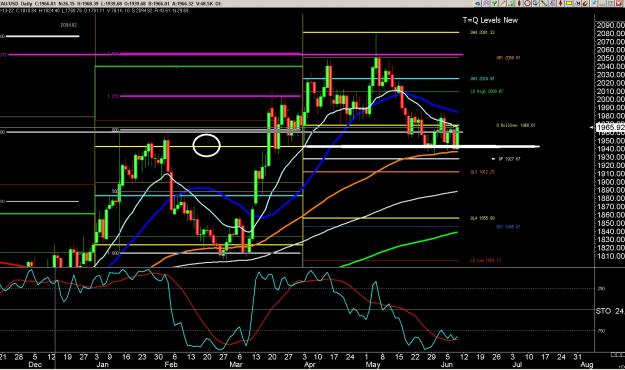Click the 2000.00 price axis label
Viewport: 625px width, 370px height.
610,99
